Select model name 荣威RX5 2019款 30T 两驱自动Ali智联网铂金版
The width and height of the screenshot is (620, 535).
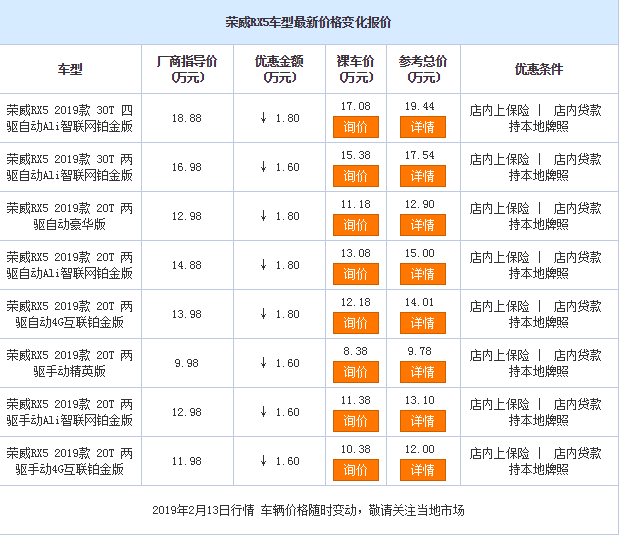pos(70,167)
